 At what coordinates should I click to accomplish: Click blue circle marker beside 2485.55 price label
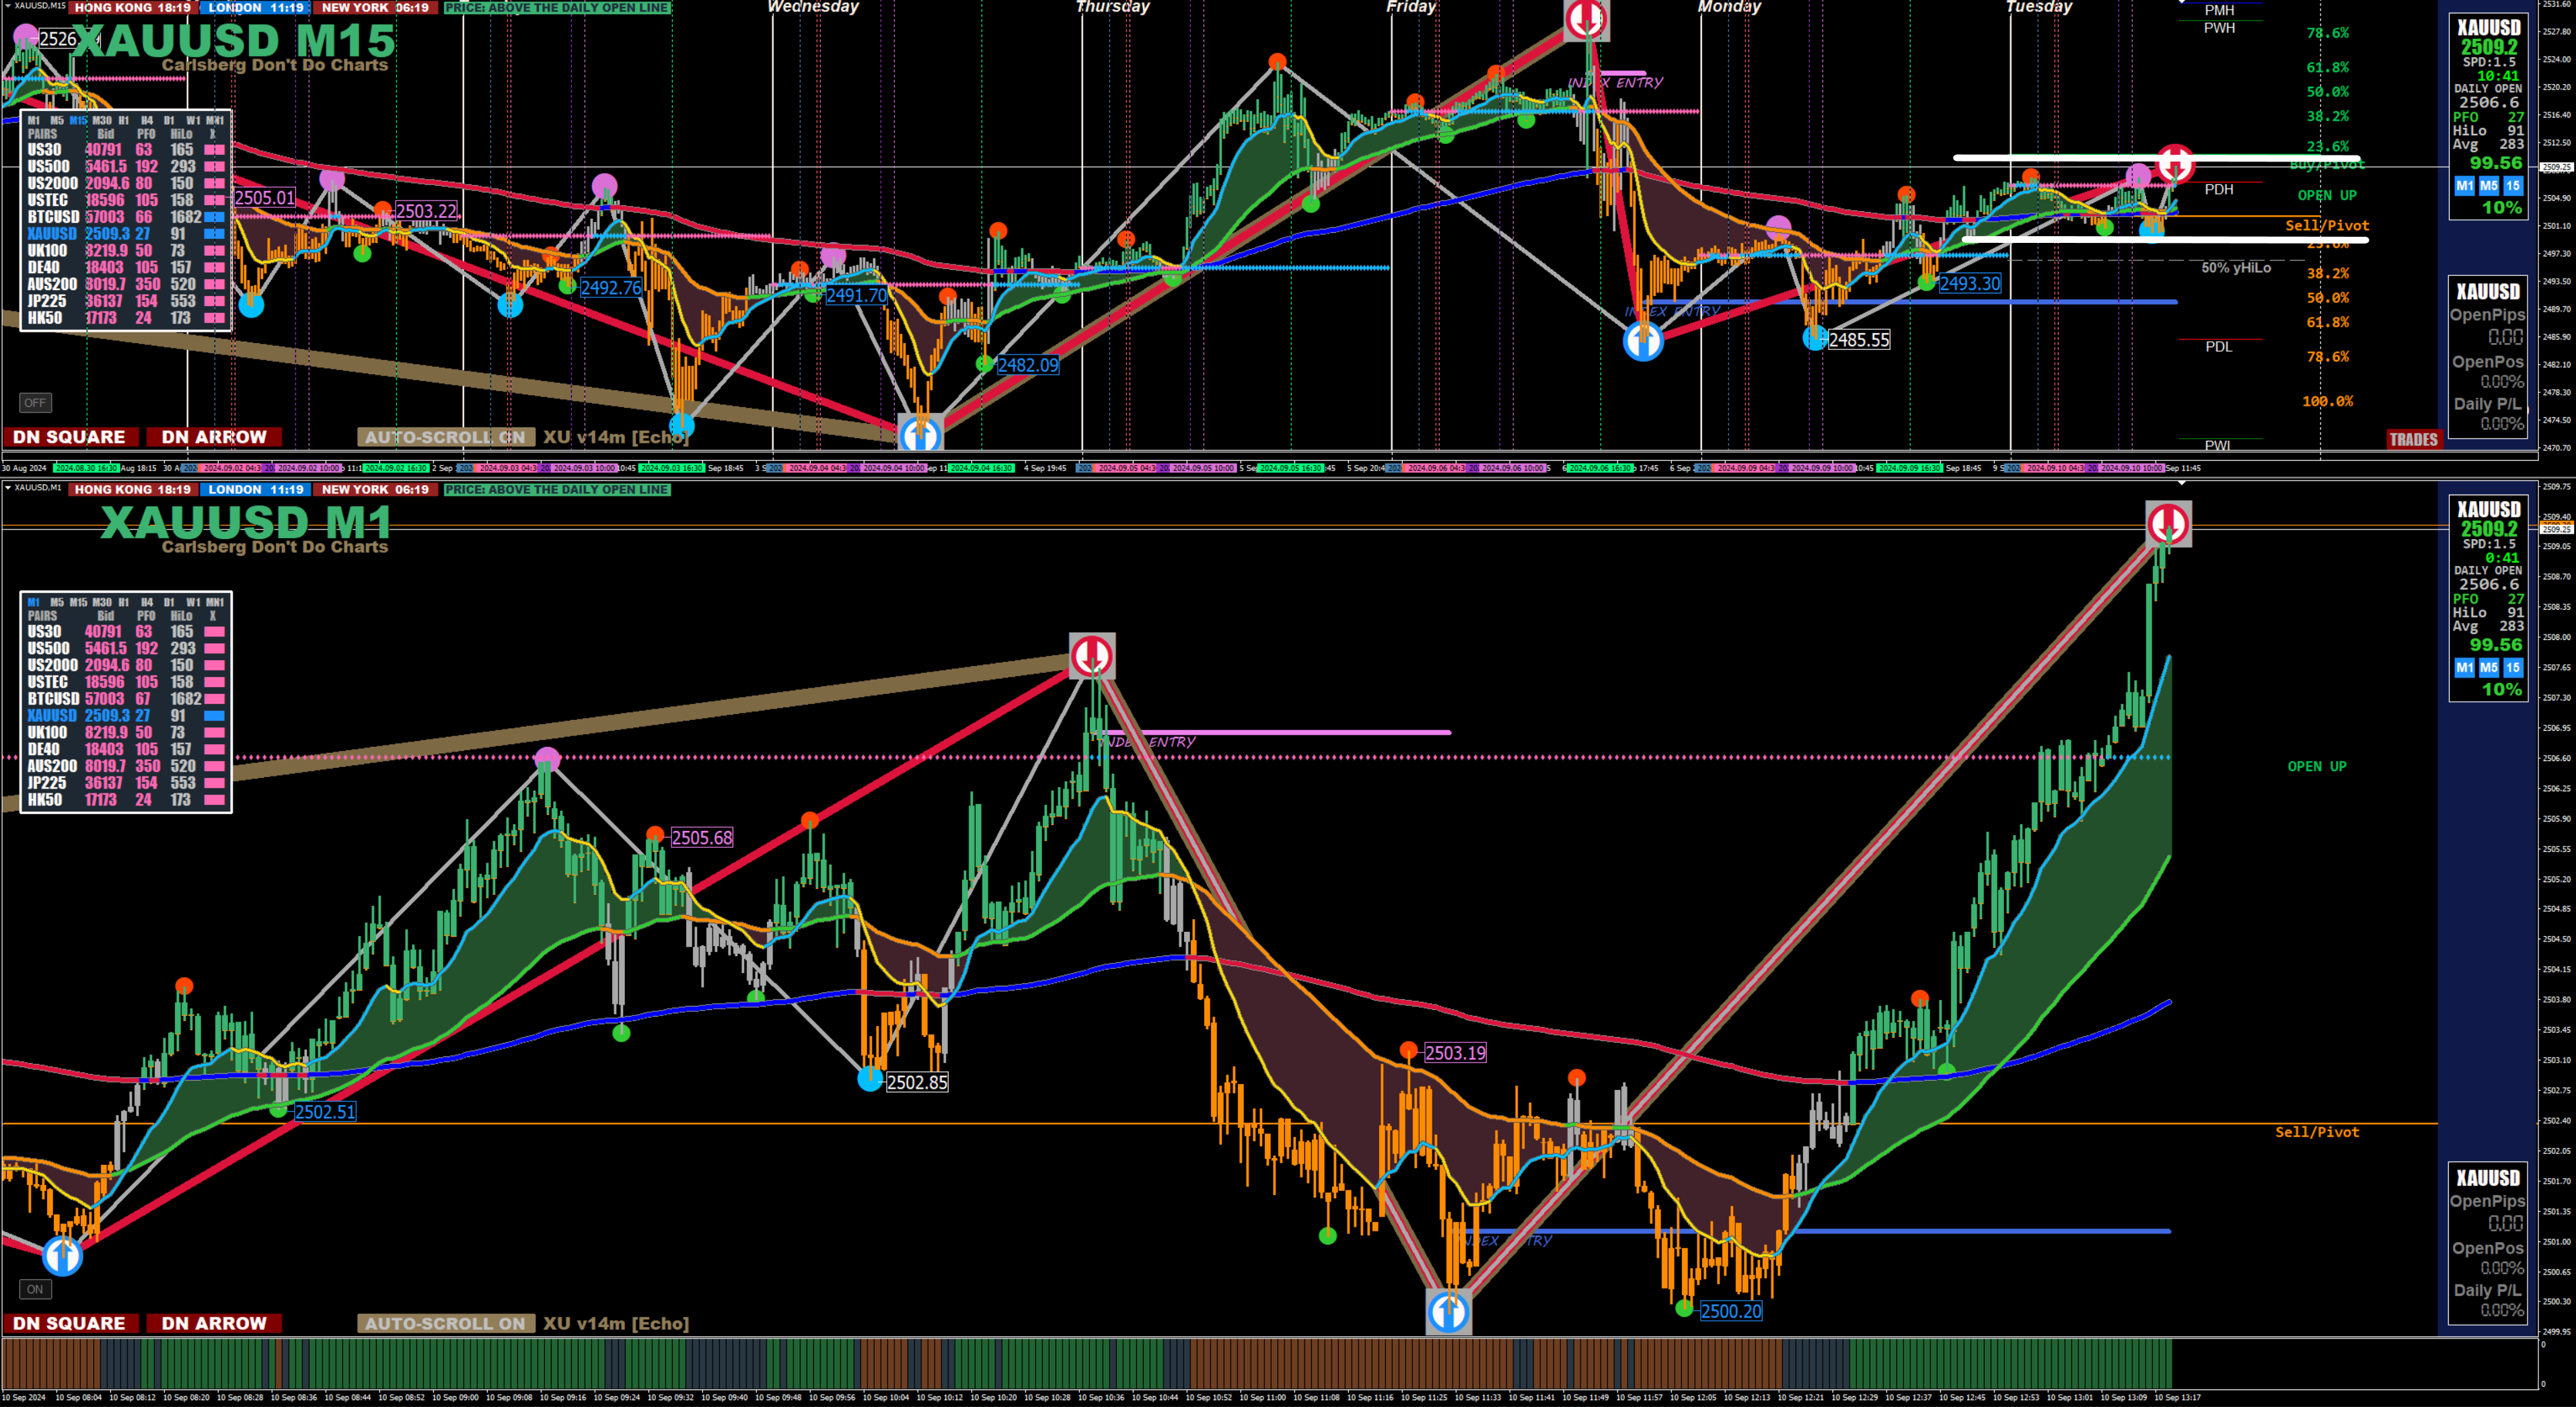click(x=1814, y=339)
